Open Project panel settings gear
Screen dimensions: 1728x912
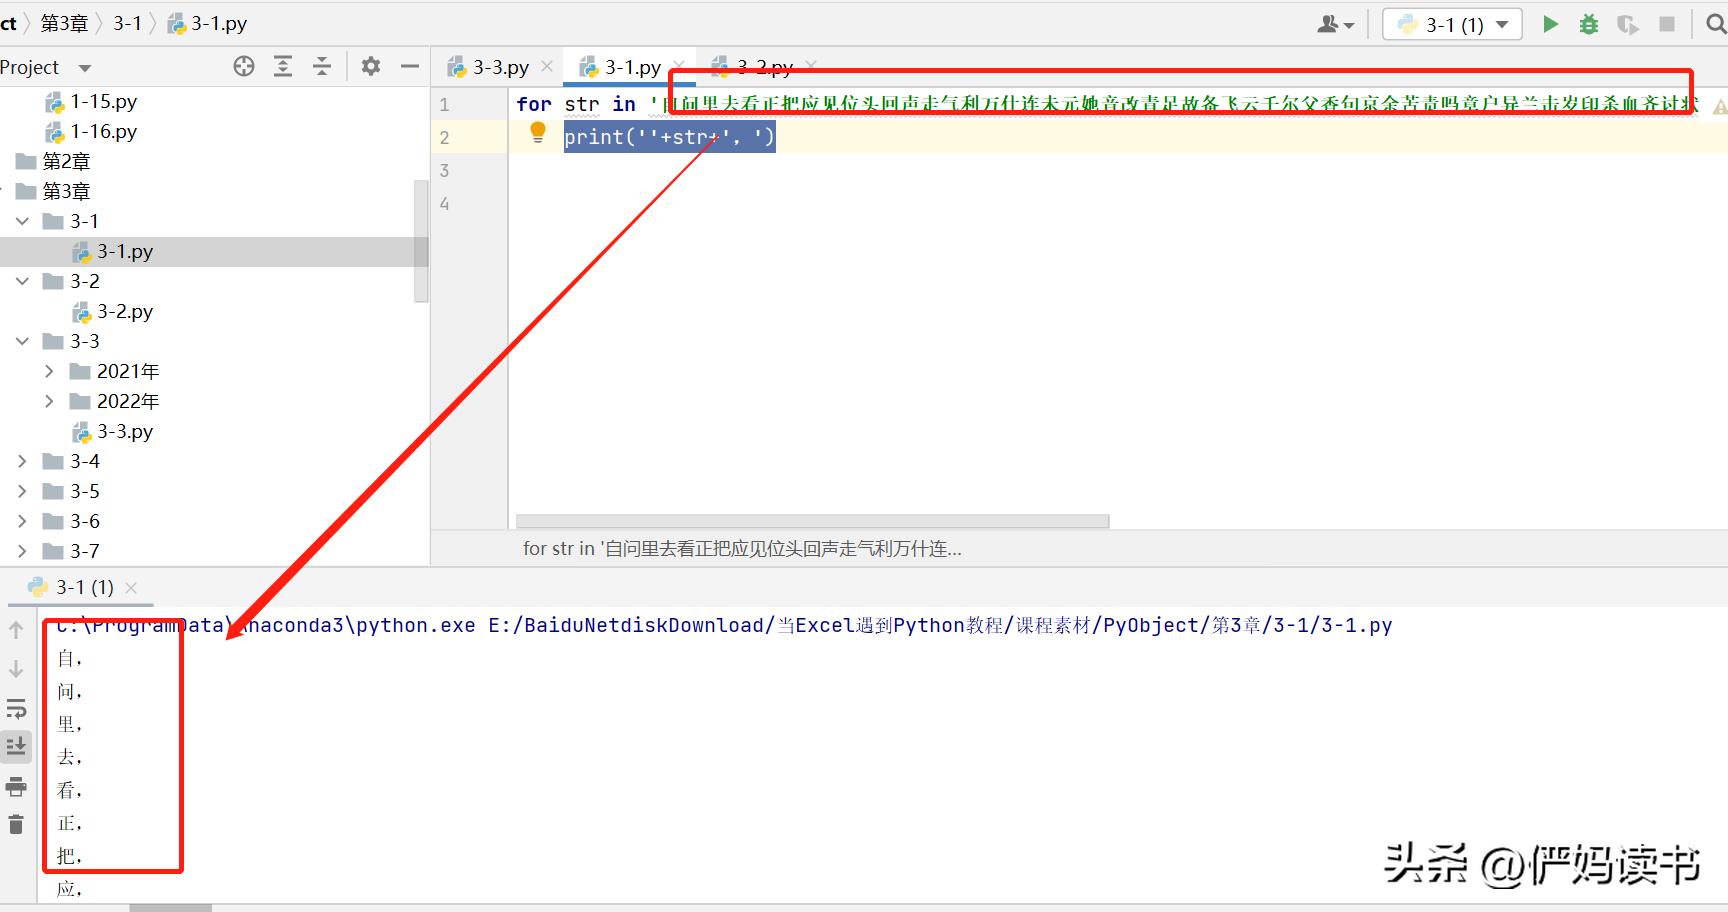[371, 67]
